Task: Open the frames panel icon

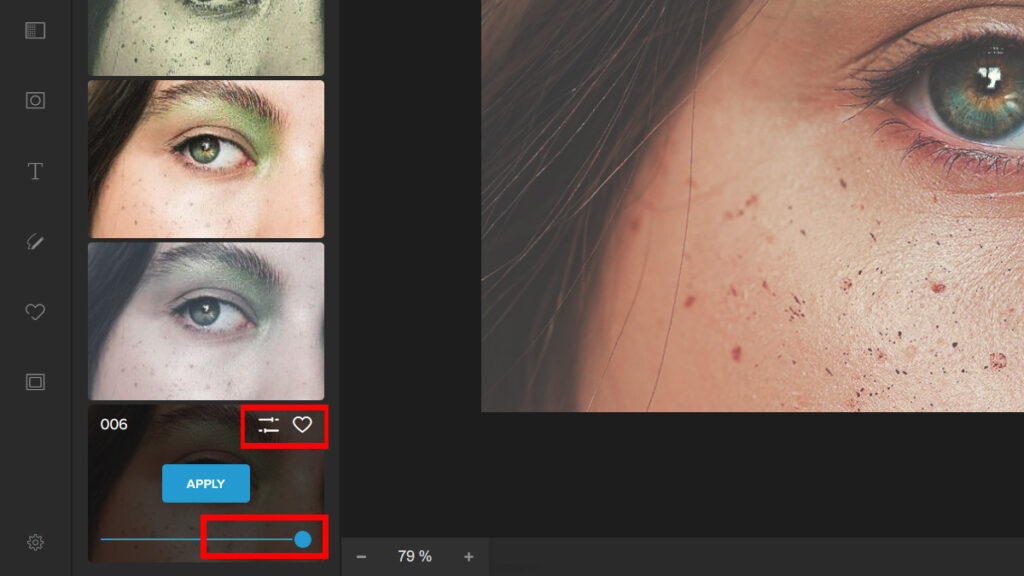Action: [x=35, y=381]
